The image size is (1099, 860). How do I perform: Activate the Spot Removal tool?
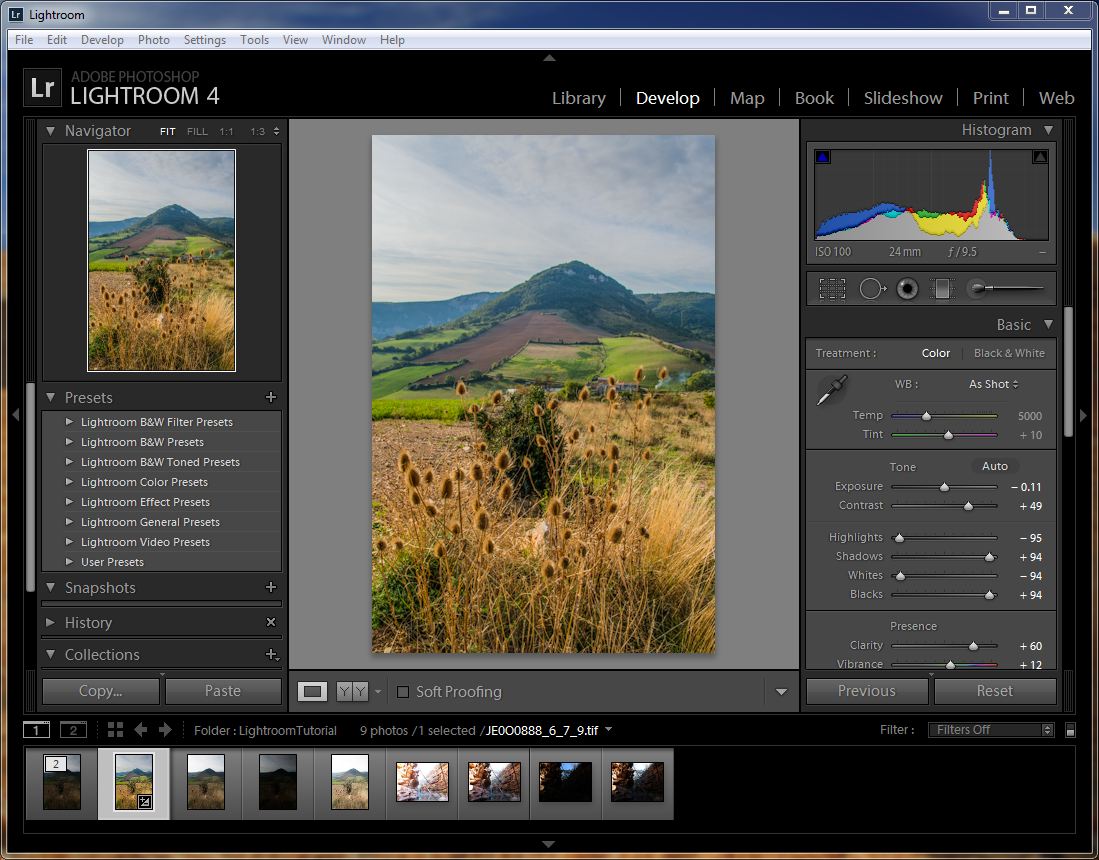[x=872, y=289]
